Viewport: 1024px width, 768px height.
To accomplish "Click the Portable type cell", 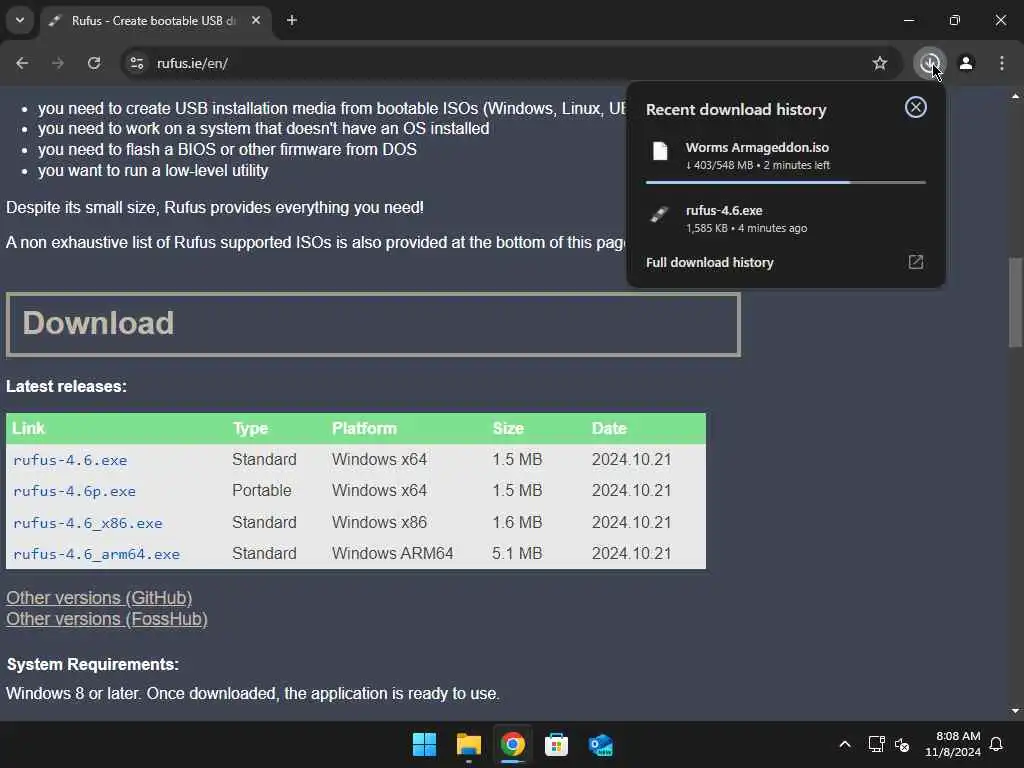I will click(x=262, y=490).
